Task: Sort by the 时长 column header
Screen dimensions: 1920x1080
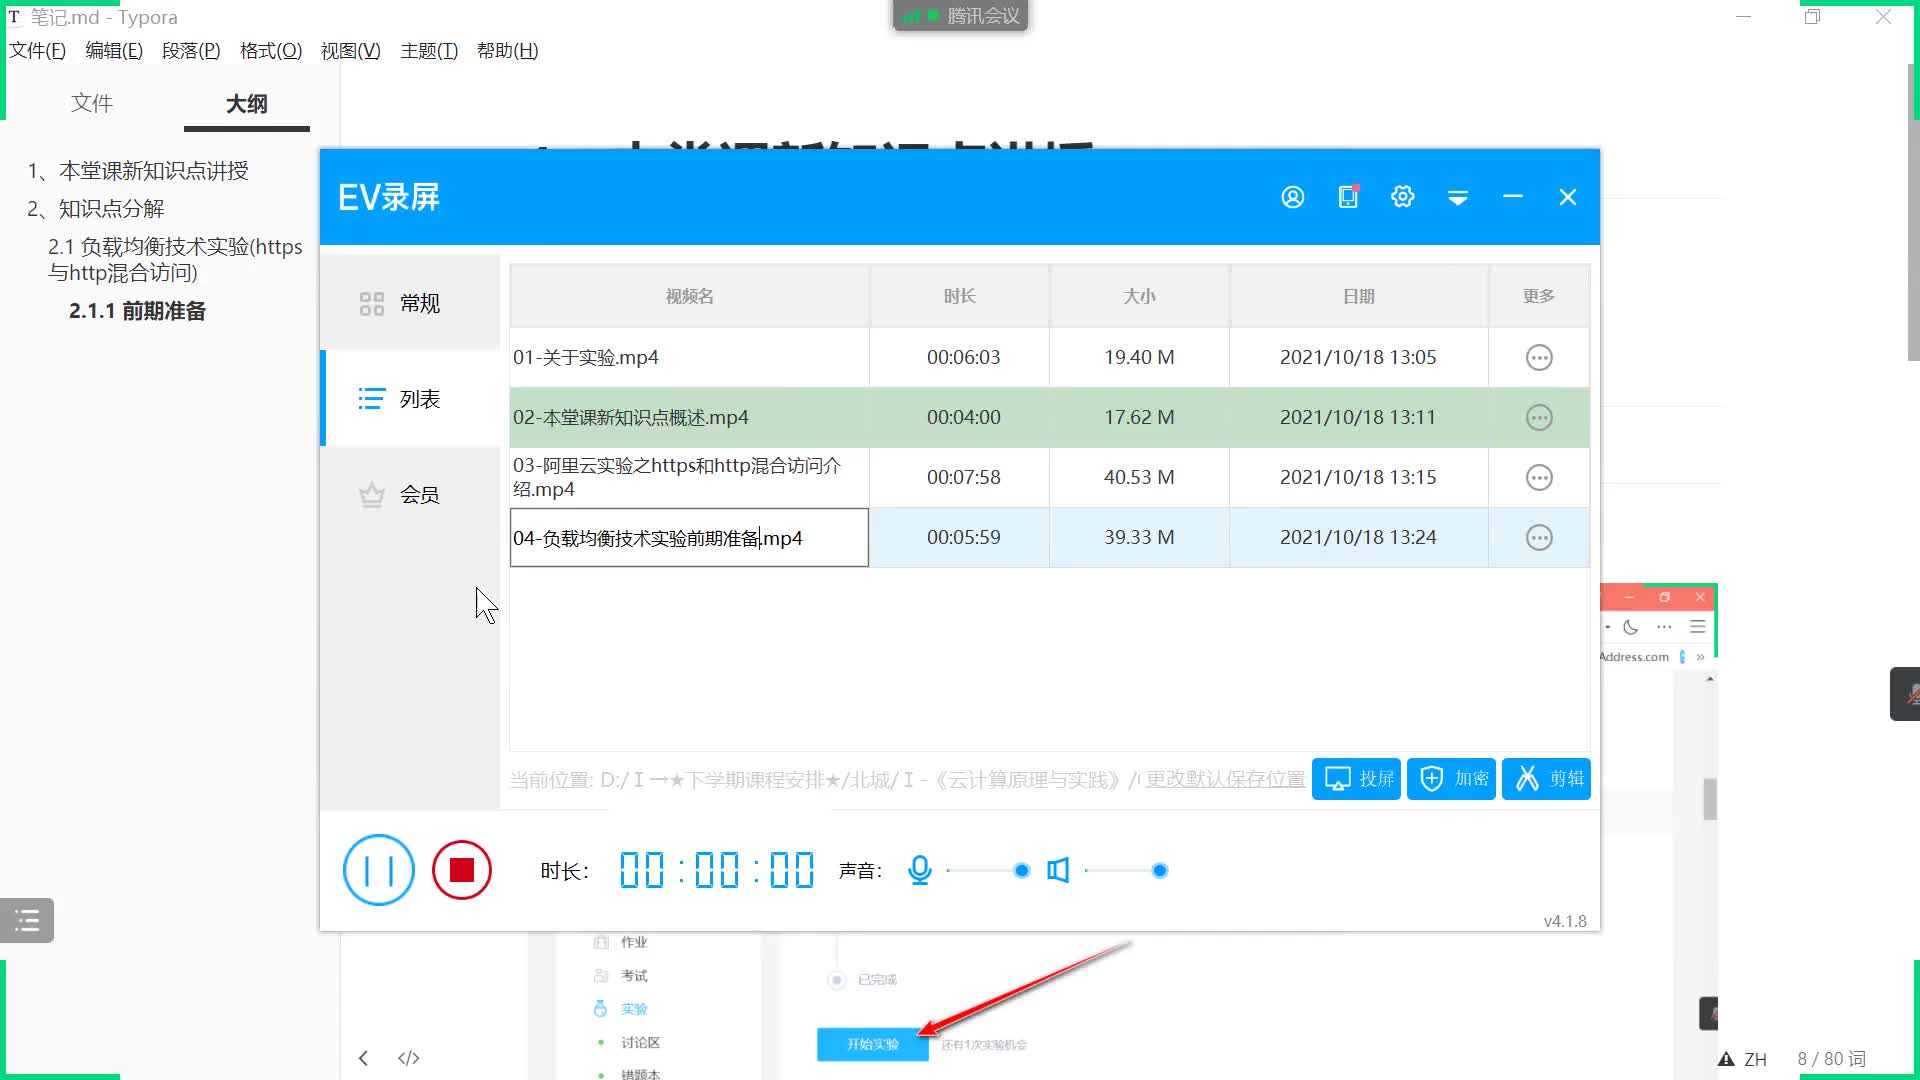Action: pos(959,296)
